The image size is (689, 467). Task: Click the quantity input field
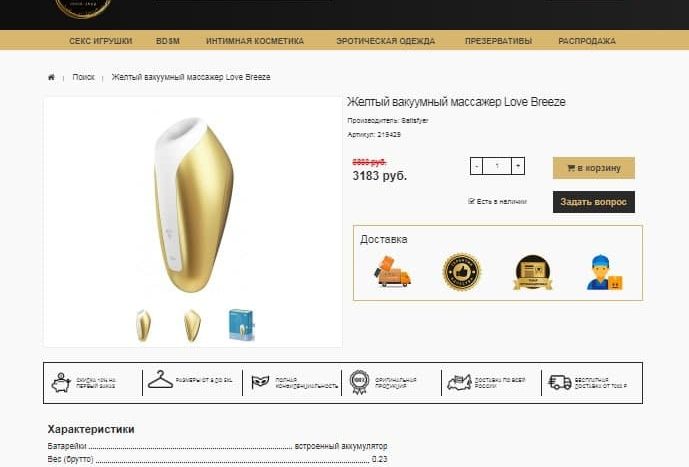pyautogui.click(x=497, y=166)
